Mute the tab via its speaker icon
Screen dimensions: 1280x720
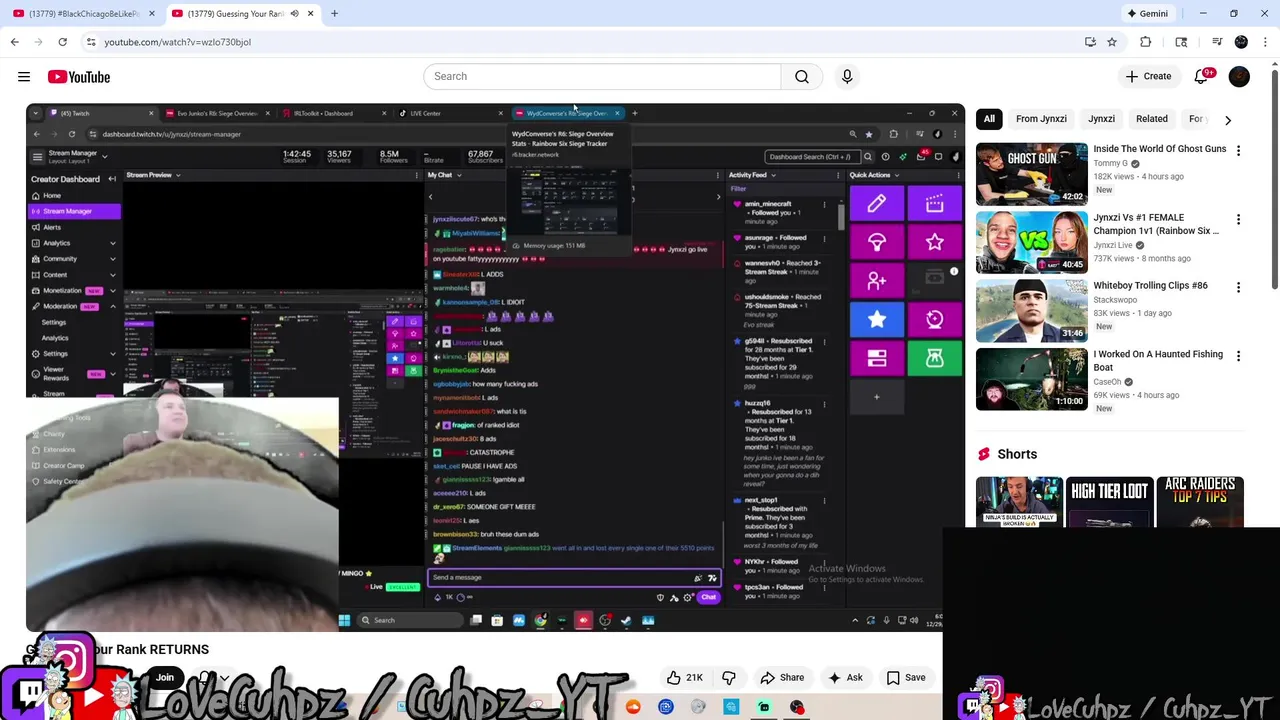(x=294, y=14)
